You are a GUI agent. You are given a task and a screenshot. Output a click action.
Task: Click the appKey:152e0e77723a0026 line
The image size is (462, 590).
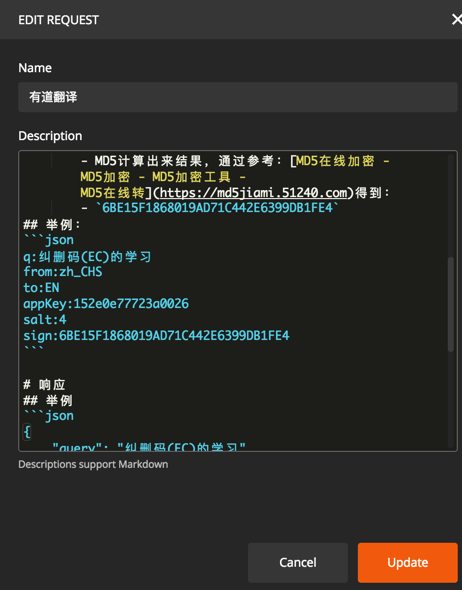coord(106,304)
